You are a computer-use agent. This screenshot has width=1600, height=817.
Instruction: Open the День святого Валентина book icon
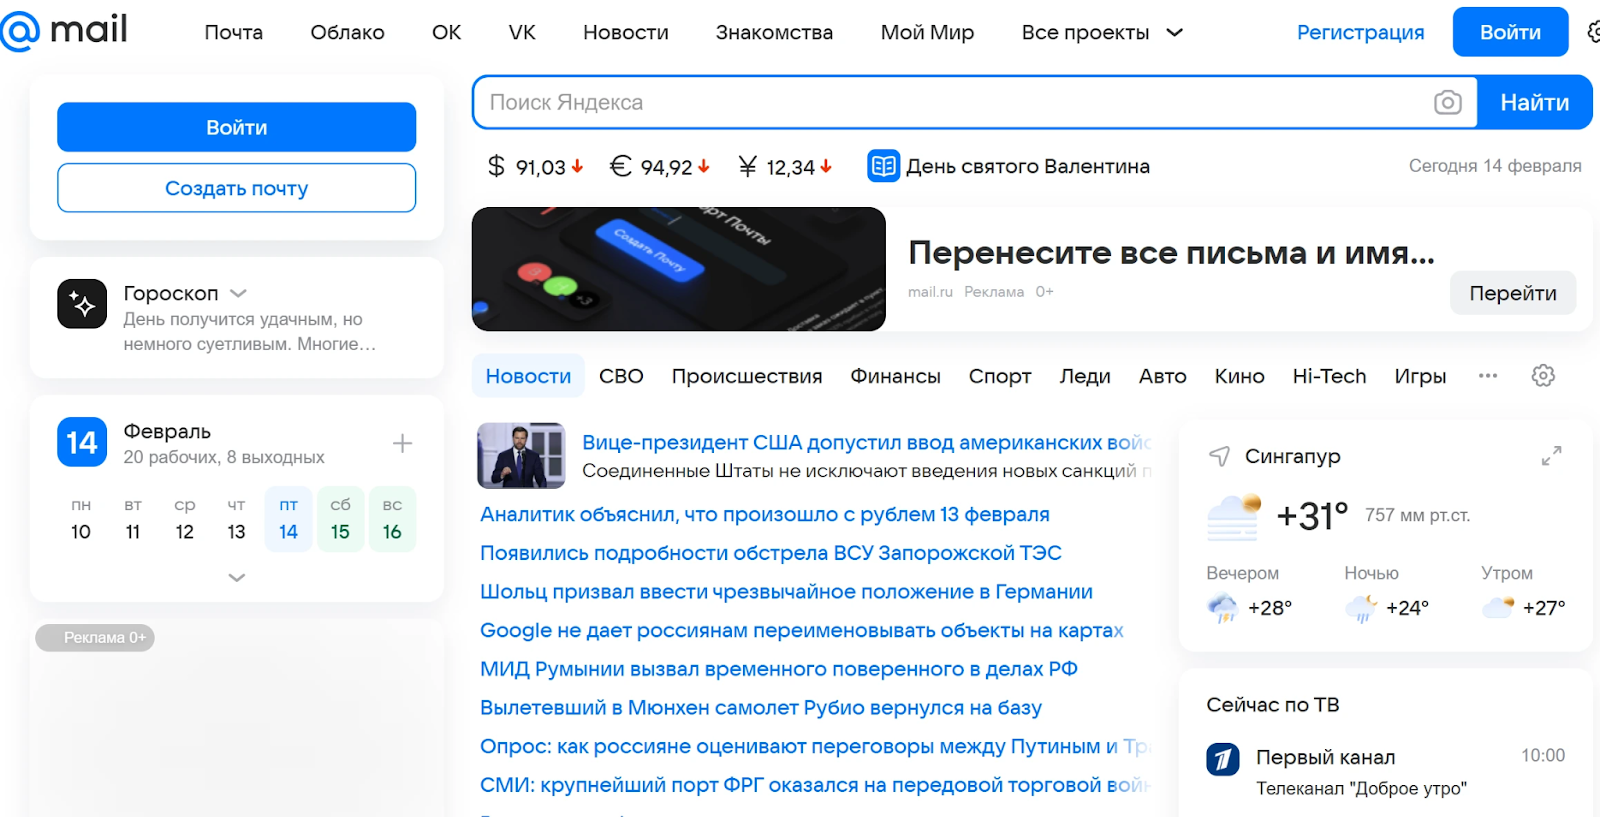883,166
